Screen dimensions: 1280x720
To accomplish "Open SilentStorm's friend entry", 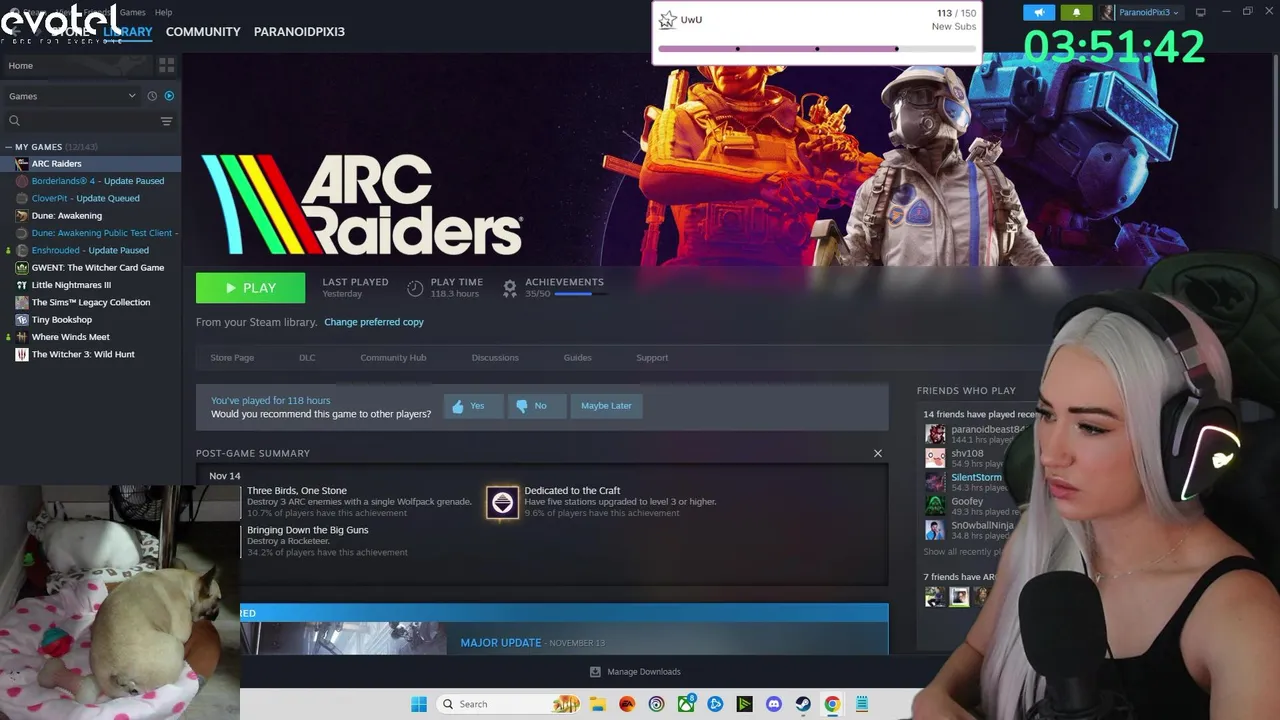I will click(x=963, y=482).
